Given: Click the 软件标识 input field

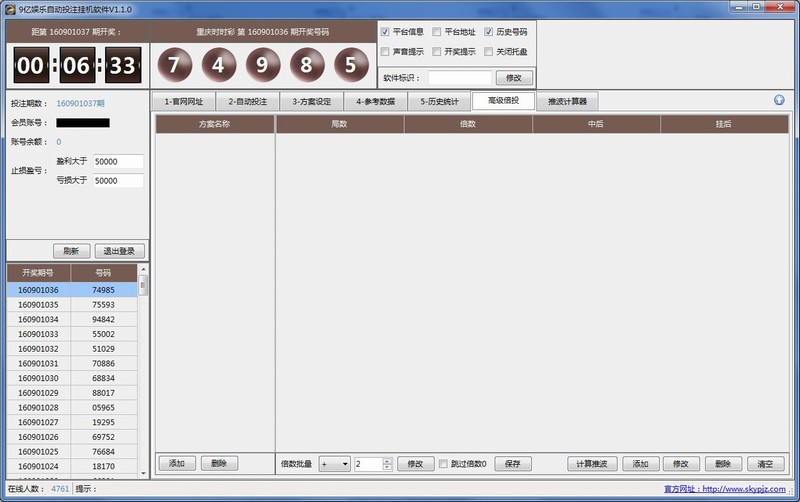Looking at the screenshot, I should coord(460,77).
